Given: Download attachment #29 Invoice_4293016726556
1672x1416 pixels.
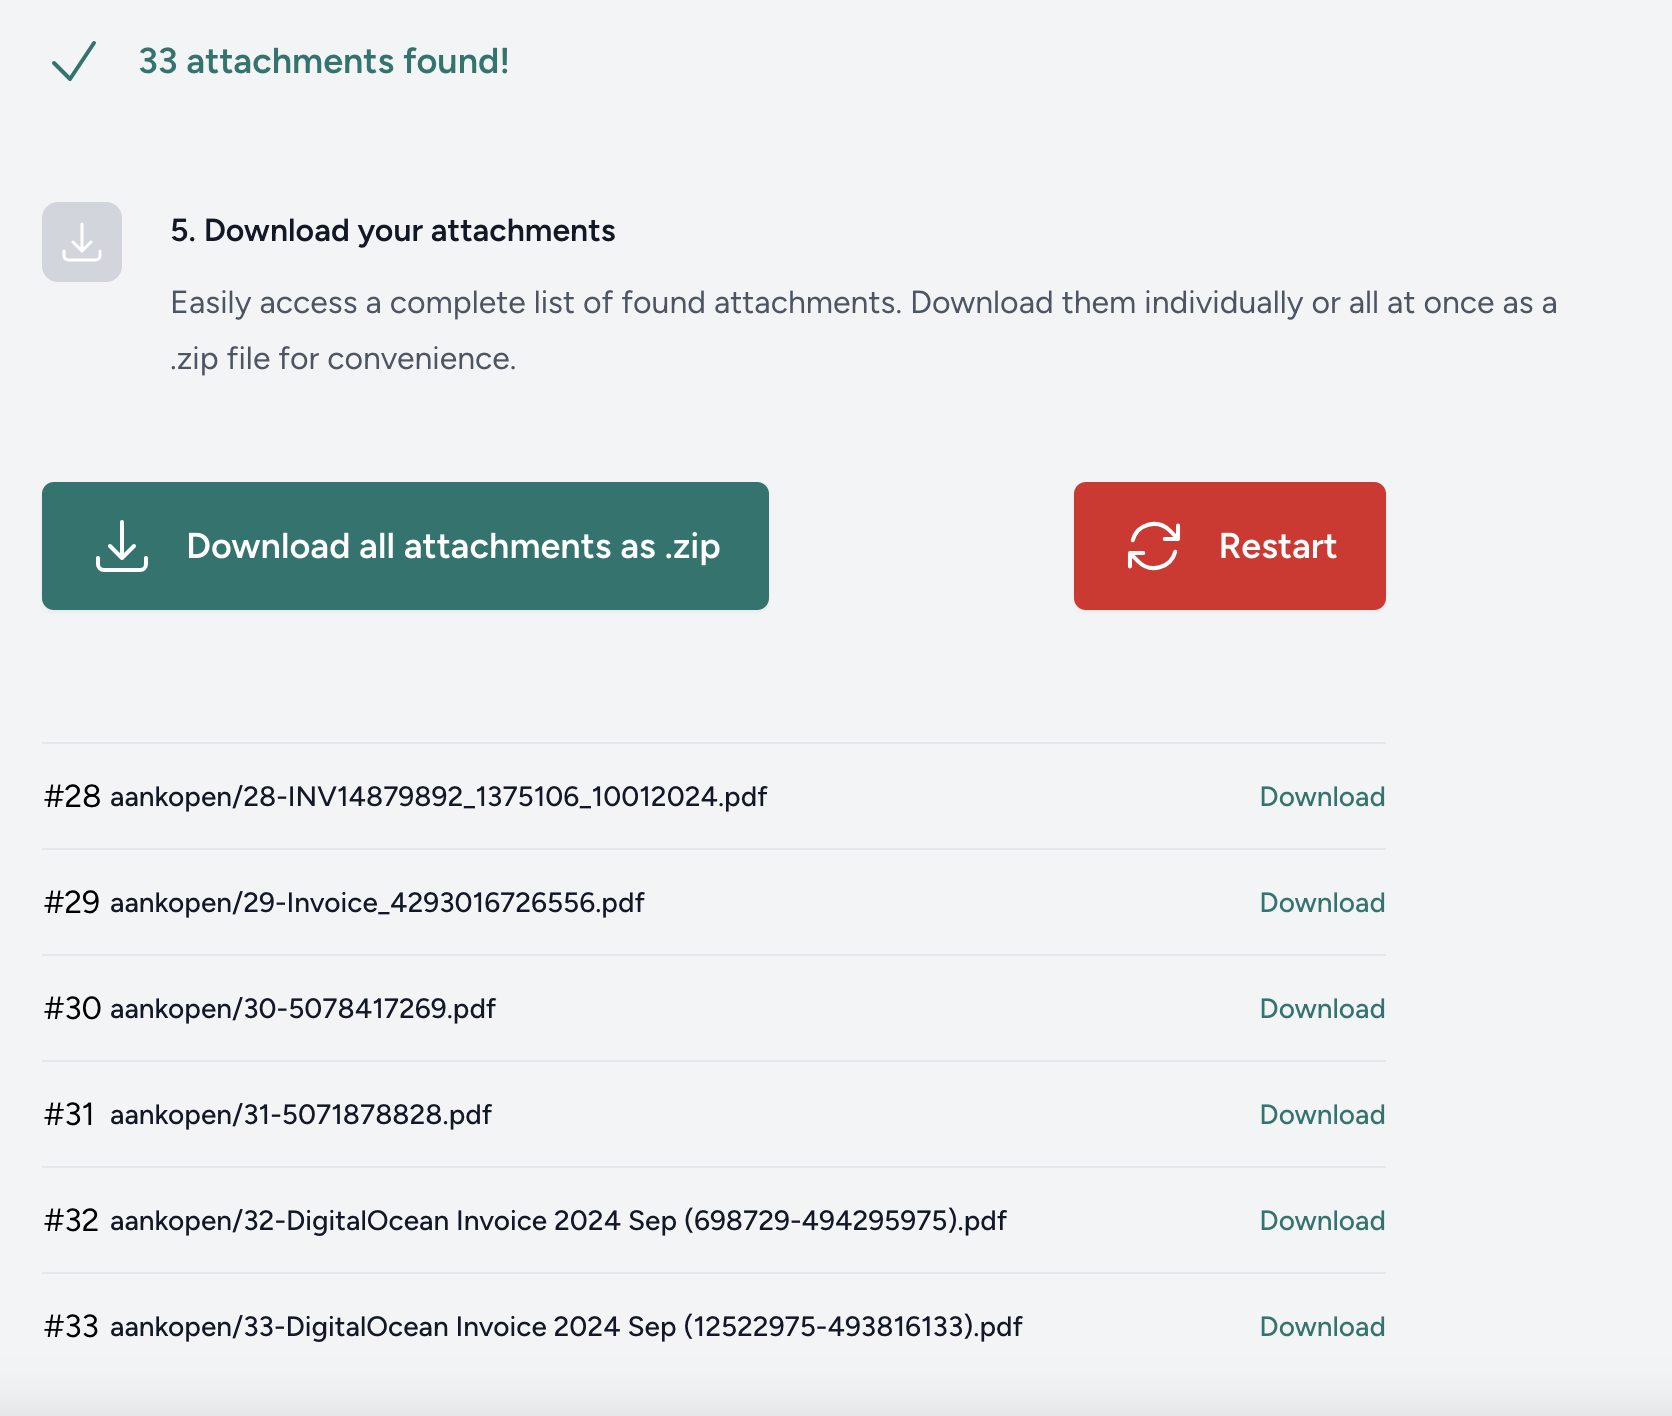Looking at the screenshot, I should (1322, 903).
